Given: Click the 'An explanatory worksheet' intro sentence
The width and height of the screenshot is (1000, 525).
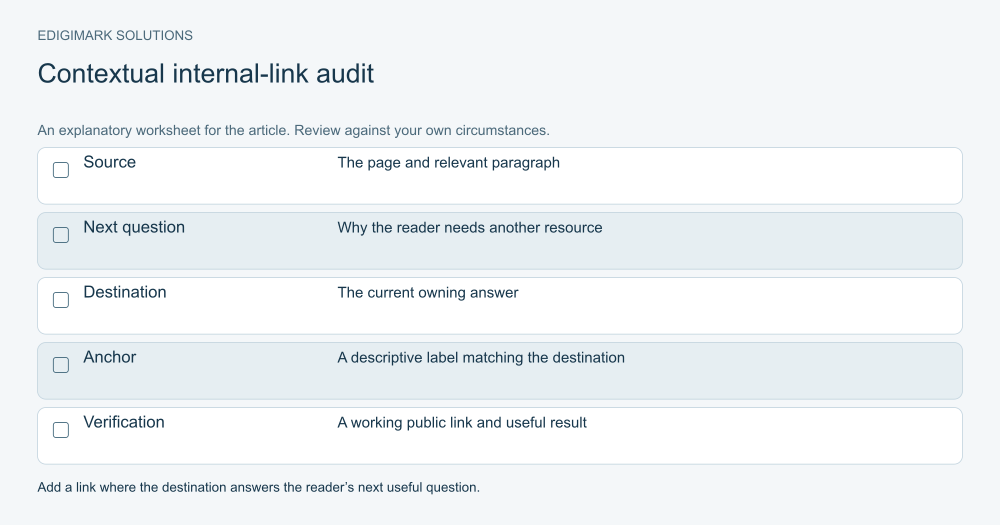Looking at the screenshot, I should click(293, 130).
